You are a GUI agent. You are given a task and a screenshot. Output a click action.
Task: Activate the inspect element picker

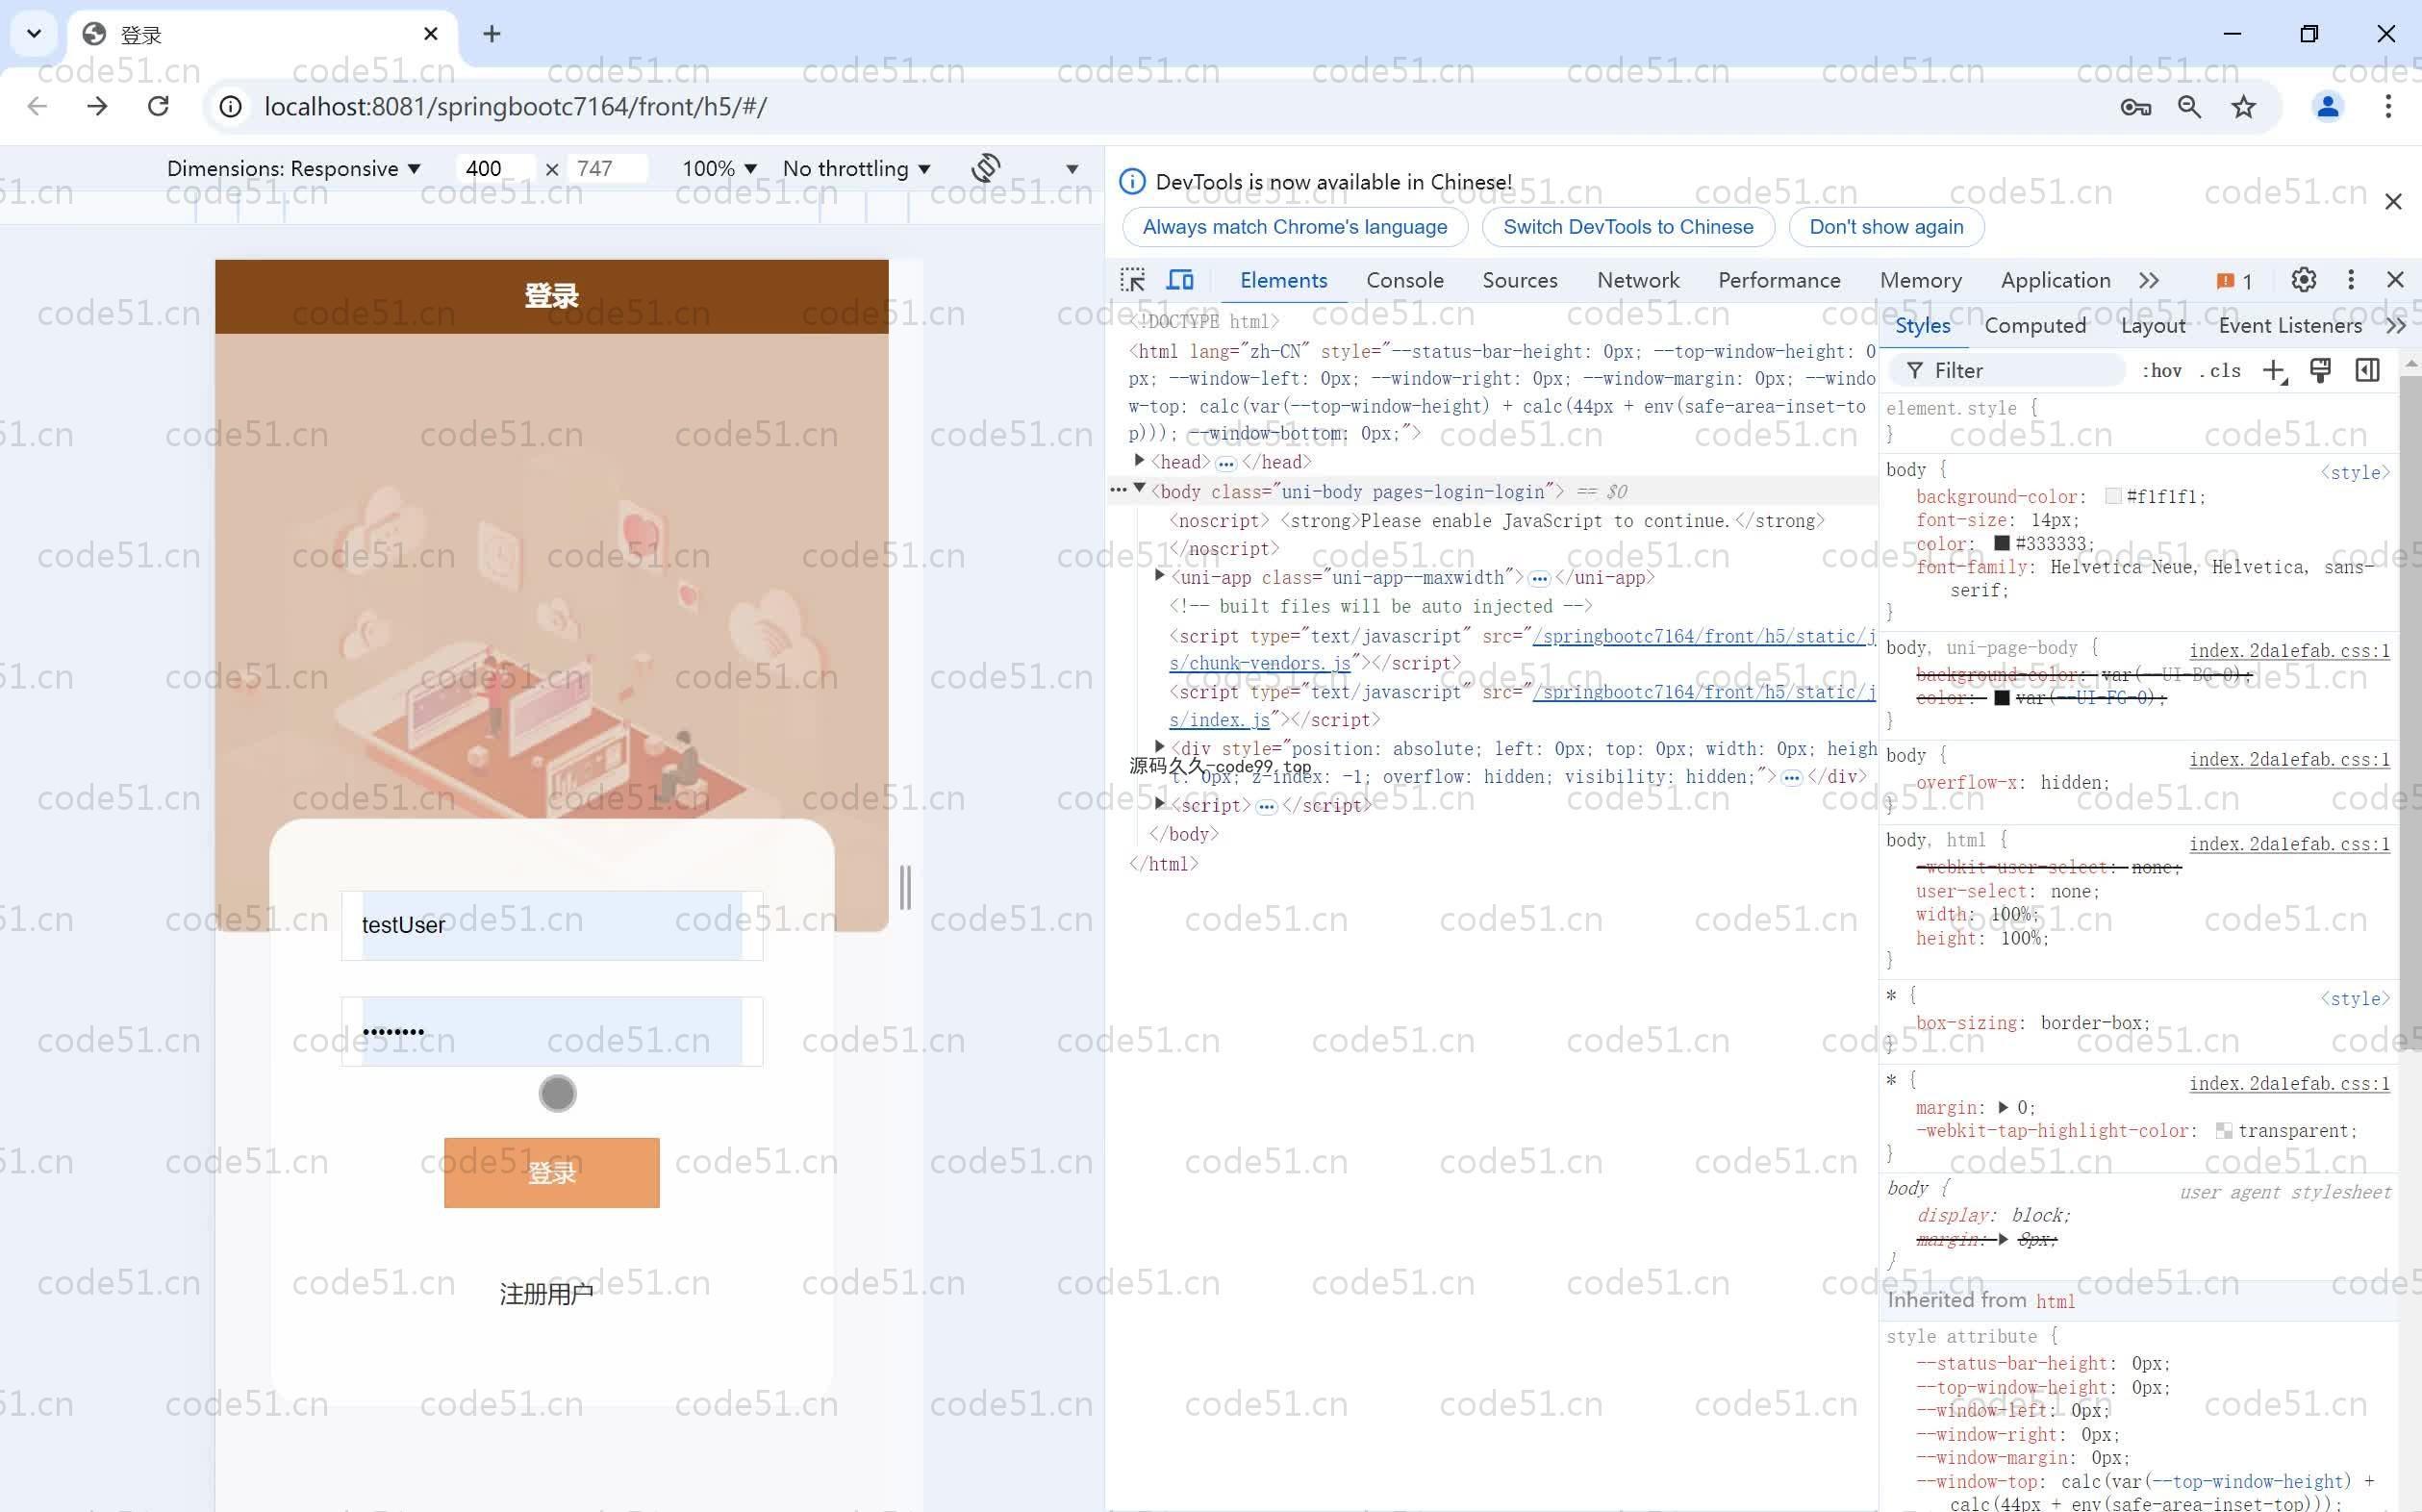coord(1133,281)
